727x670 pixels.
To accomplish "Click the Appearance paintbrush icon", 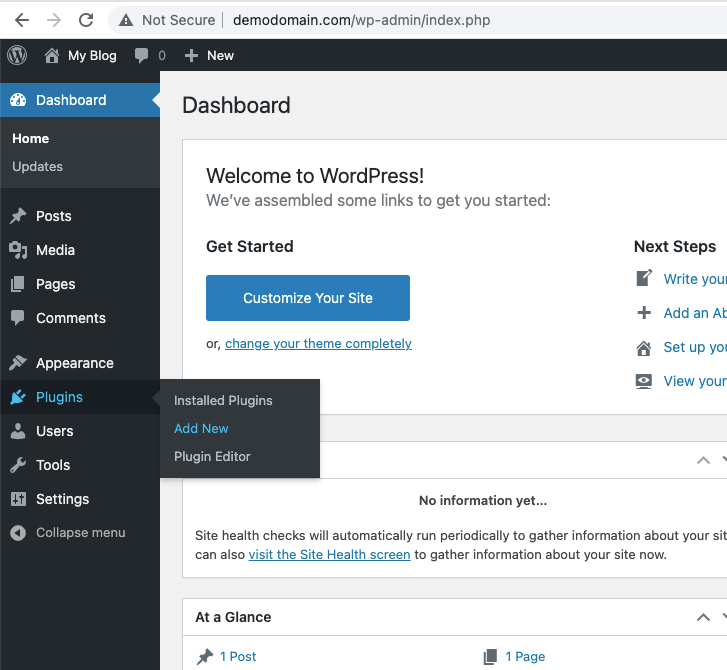I will coord(18,363).
